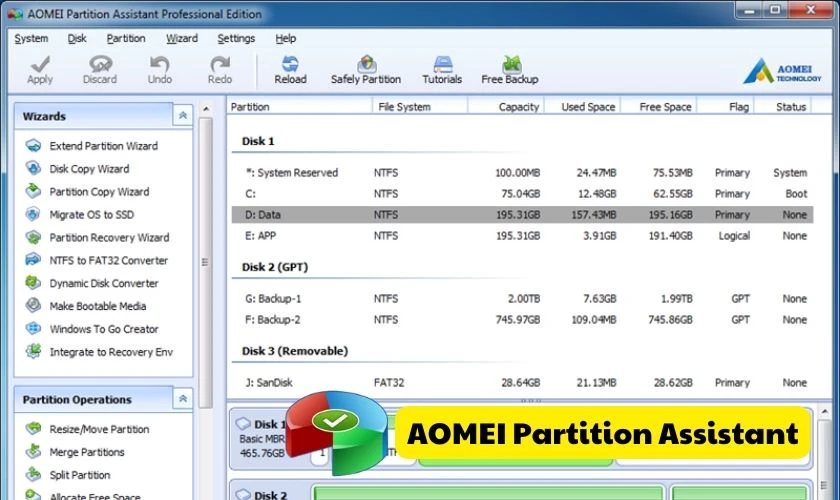Open the Safely Partition tool

[366, 70]
